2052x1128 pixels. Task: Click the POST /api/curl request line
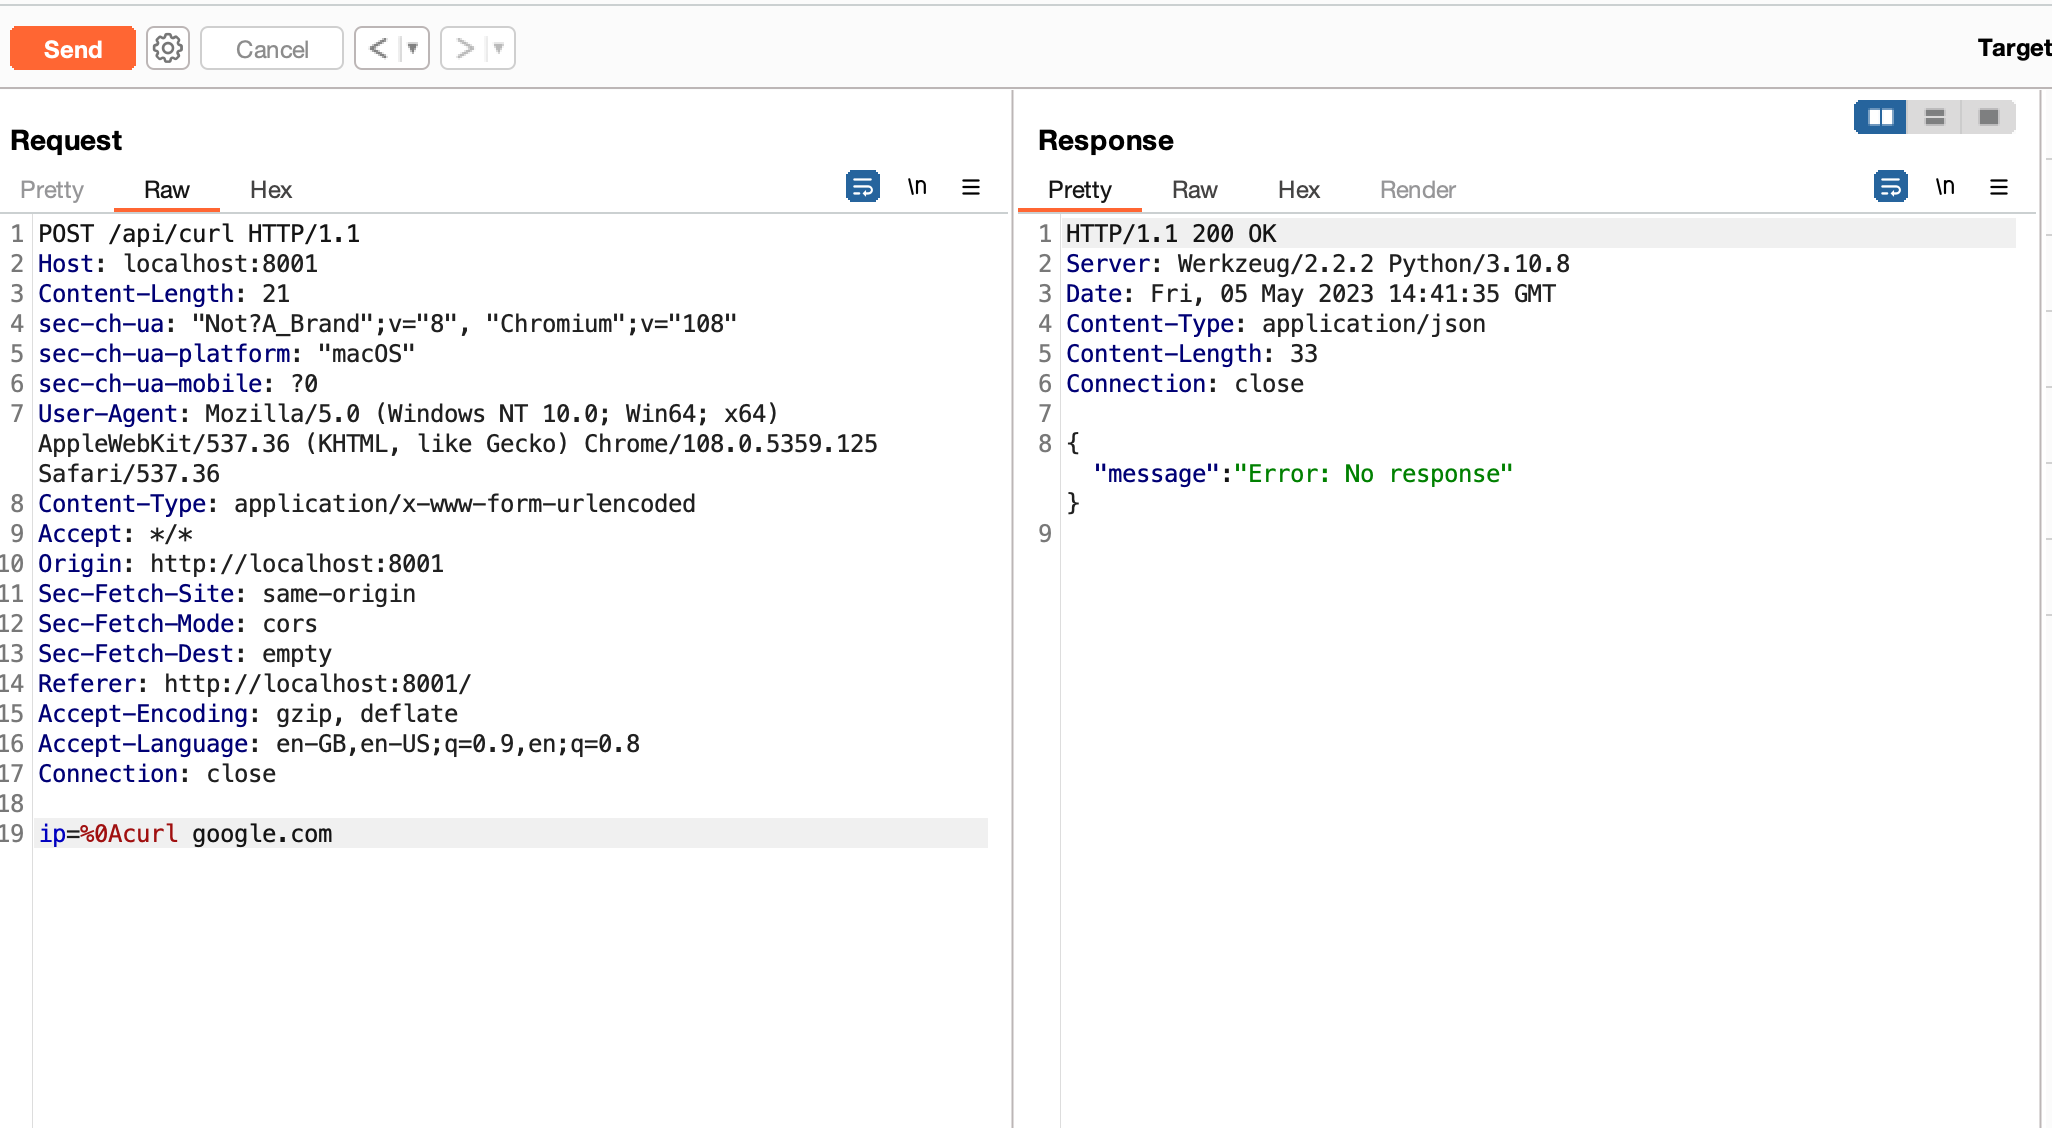(199, 233)
